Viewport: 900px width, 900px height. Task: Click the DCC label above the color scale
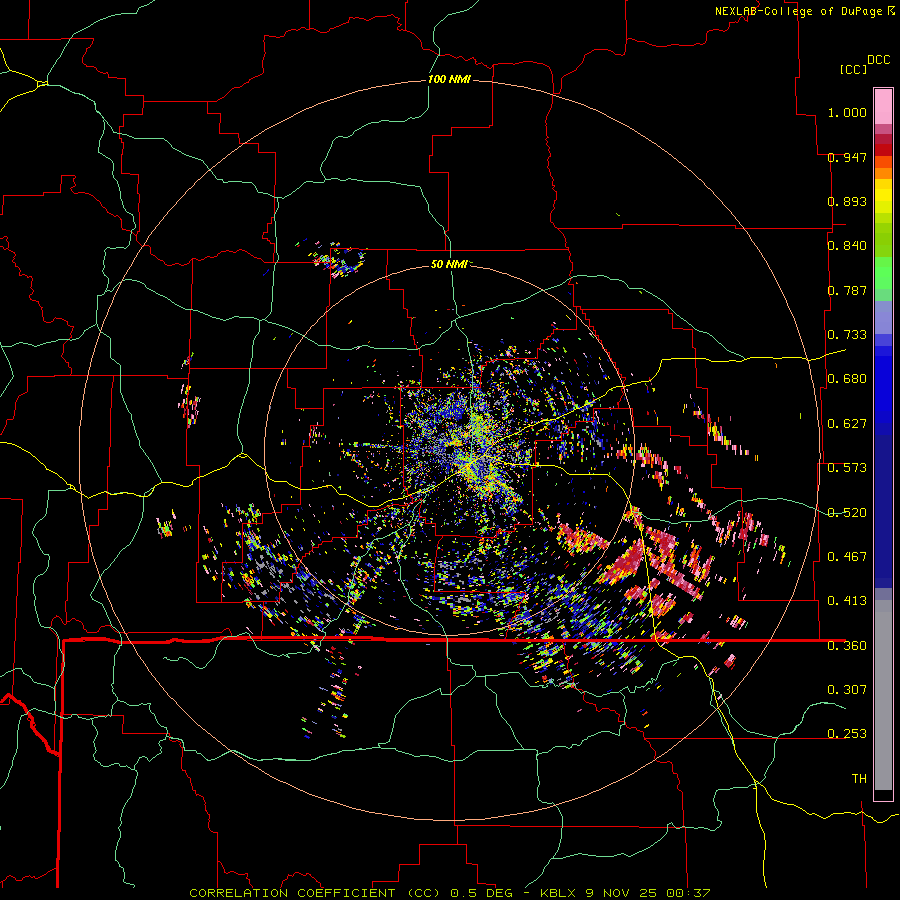click(878, 60)
